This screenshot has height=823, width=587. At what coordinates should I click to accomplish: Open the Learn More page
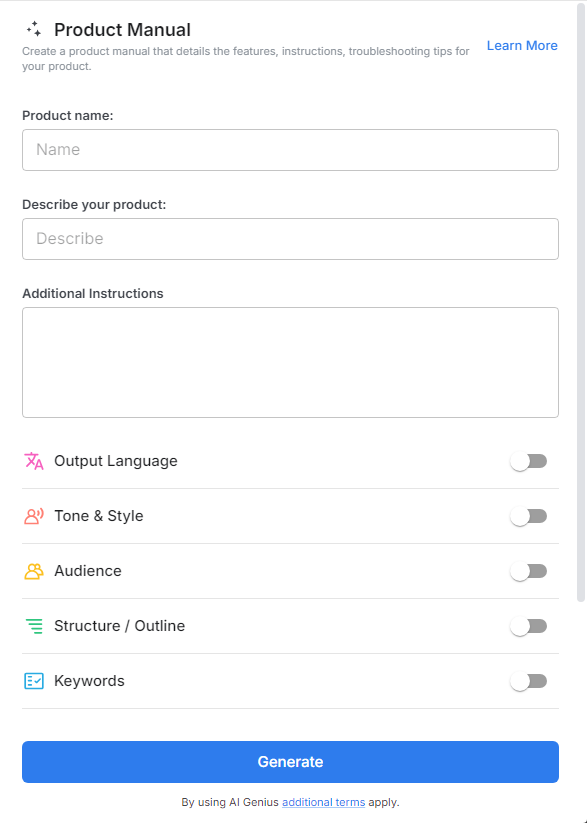point(522,45)
